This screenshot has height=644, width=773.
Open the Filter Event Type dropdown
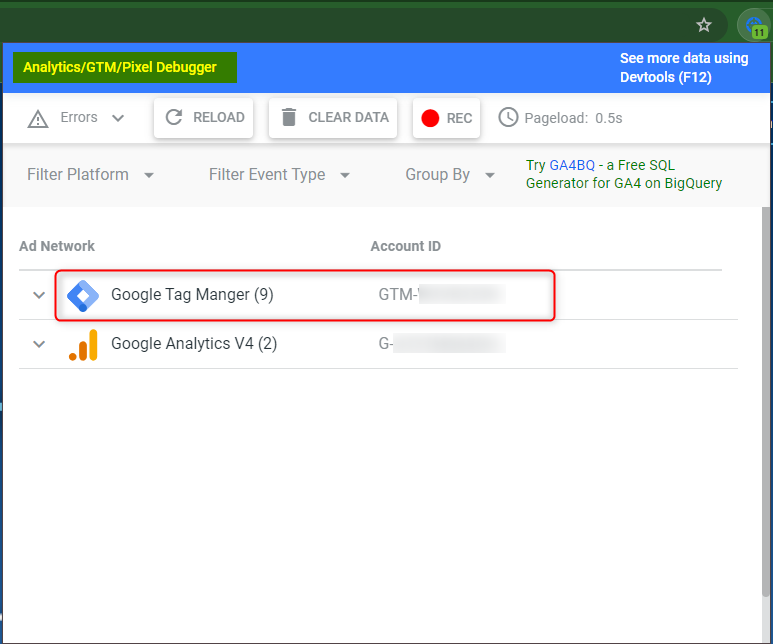280,175
